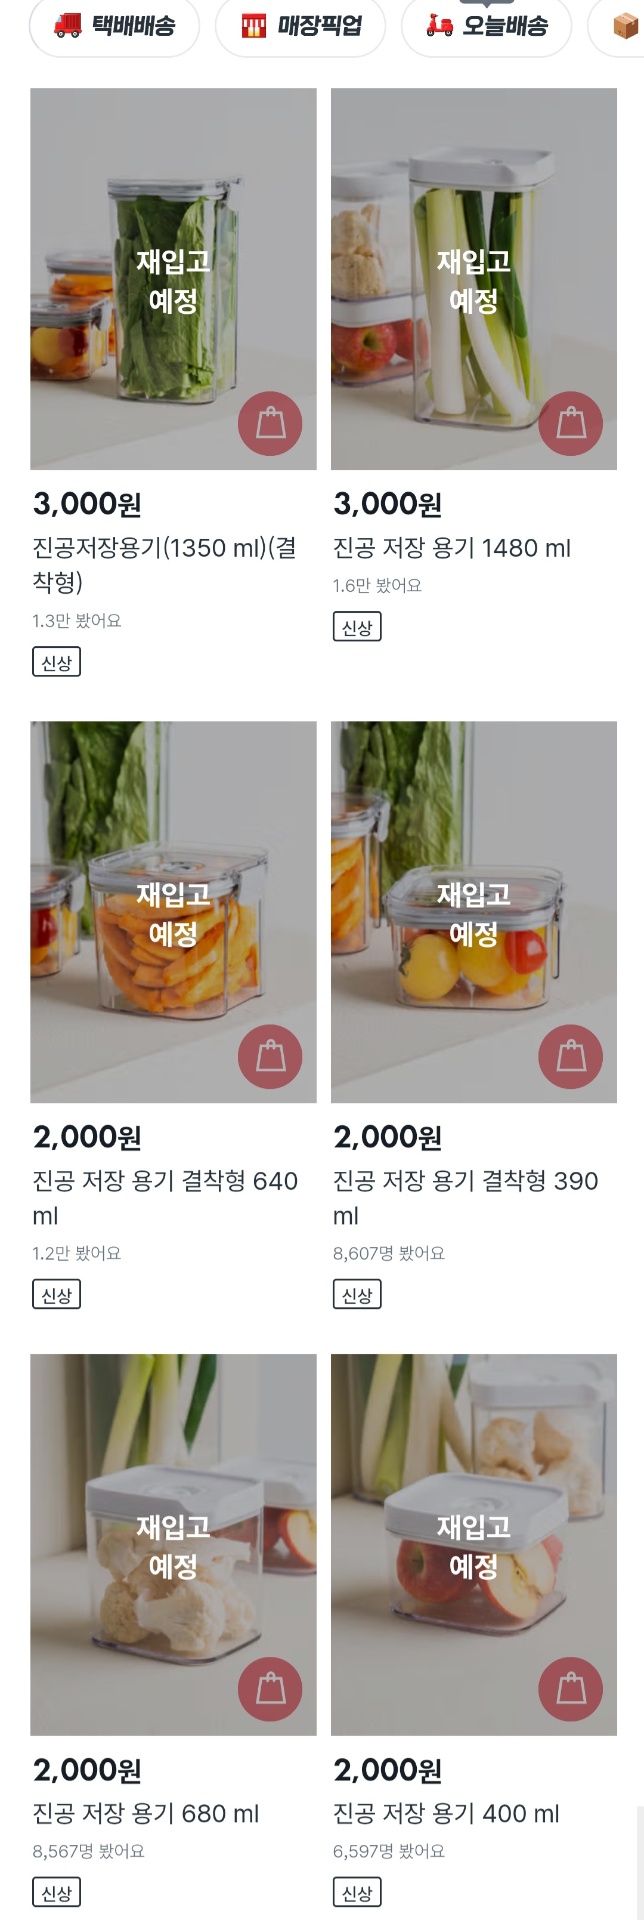The image size is (644, 1920).
Task: Select the 택배배송 delivery filter
Action: tap(114, 26)
